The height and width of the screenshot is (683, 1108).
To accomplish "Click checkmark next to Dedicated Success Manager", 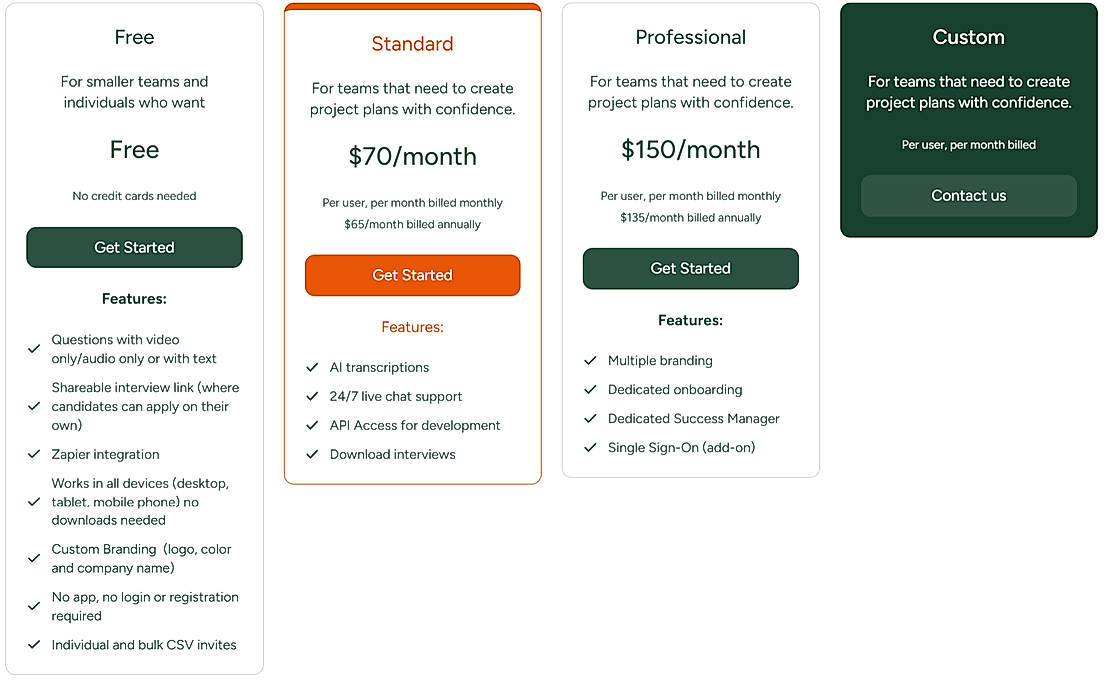I will 590,419.
